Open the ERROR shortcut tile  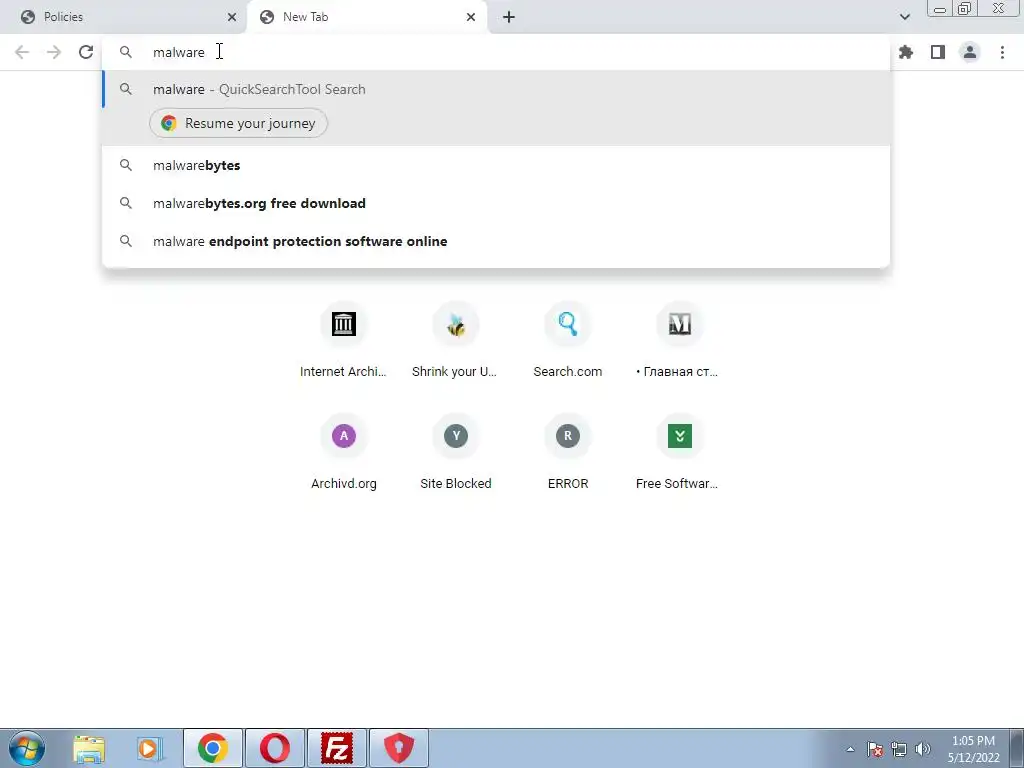[568, 452]
